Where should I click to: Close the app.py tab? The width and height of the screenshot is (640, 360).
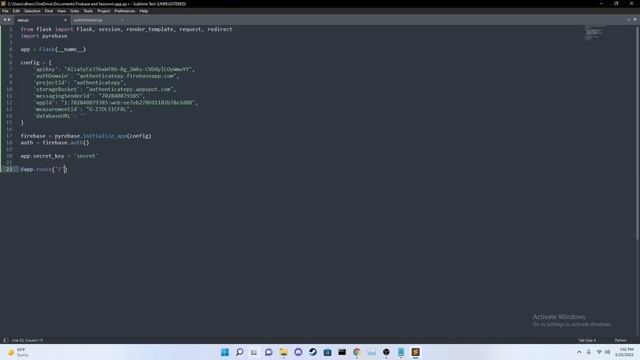[x=65, y=20]
